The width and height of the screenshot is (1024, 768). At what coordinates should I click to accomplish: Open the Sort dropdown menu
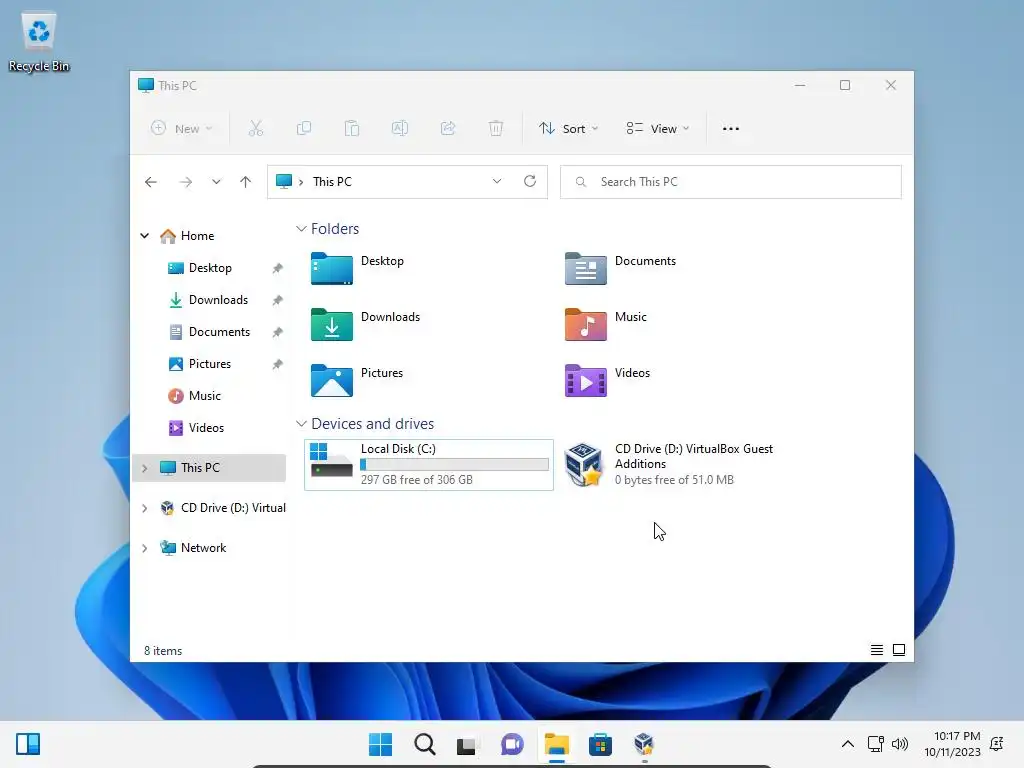[x=568, y=129]
